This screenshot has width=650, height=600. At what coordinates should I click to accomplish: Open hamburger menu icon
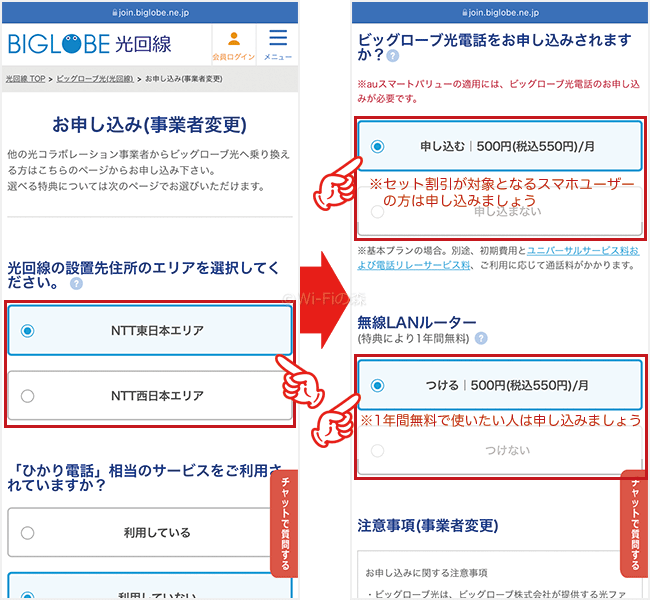click(278, 38)
